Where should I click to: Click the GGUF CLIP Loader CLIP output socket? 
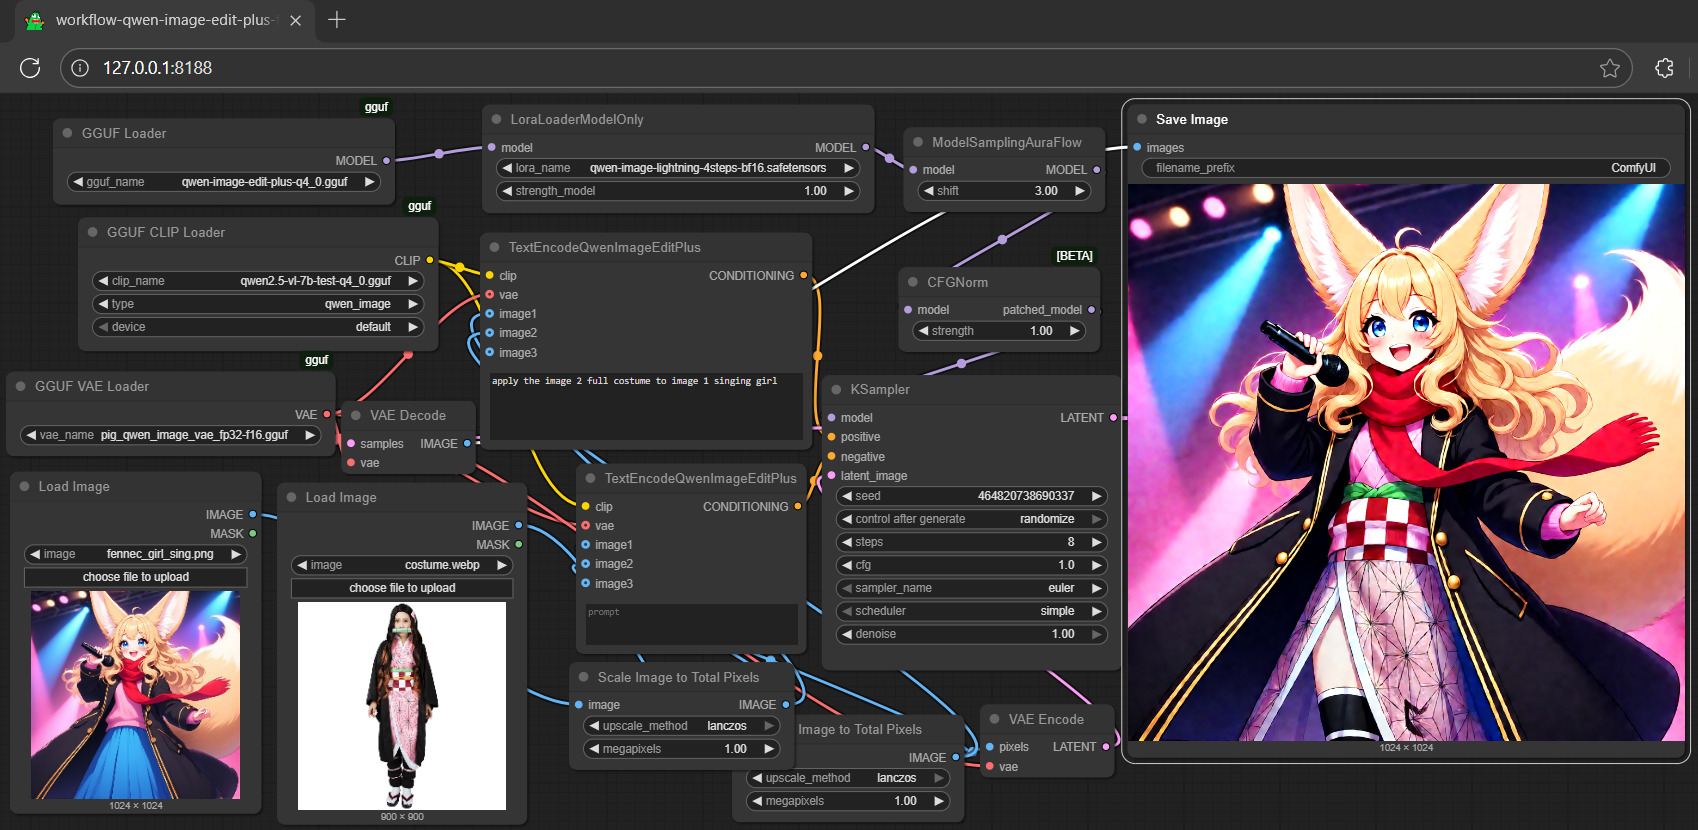click(430, 260)
